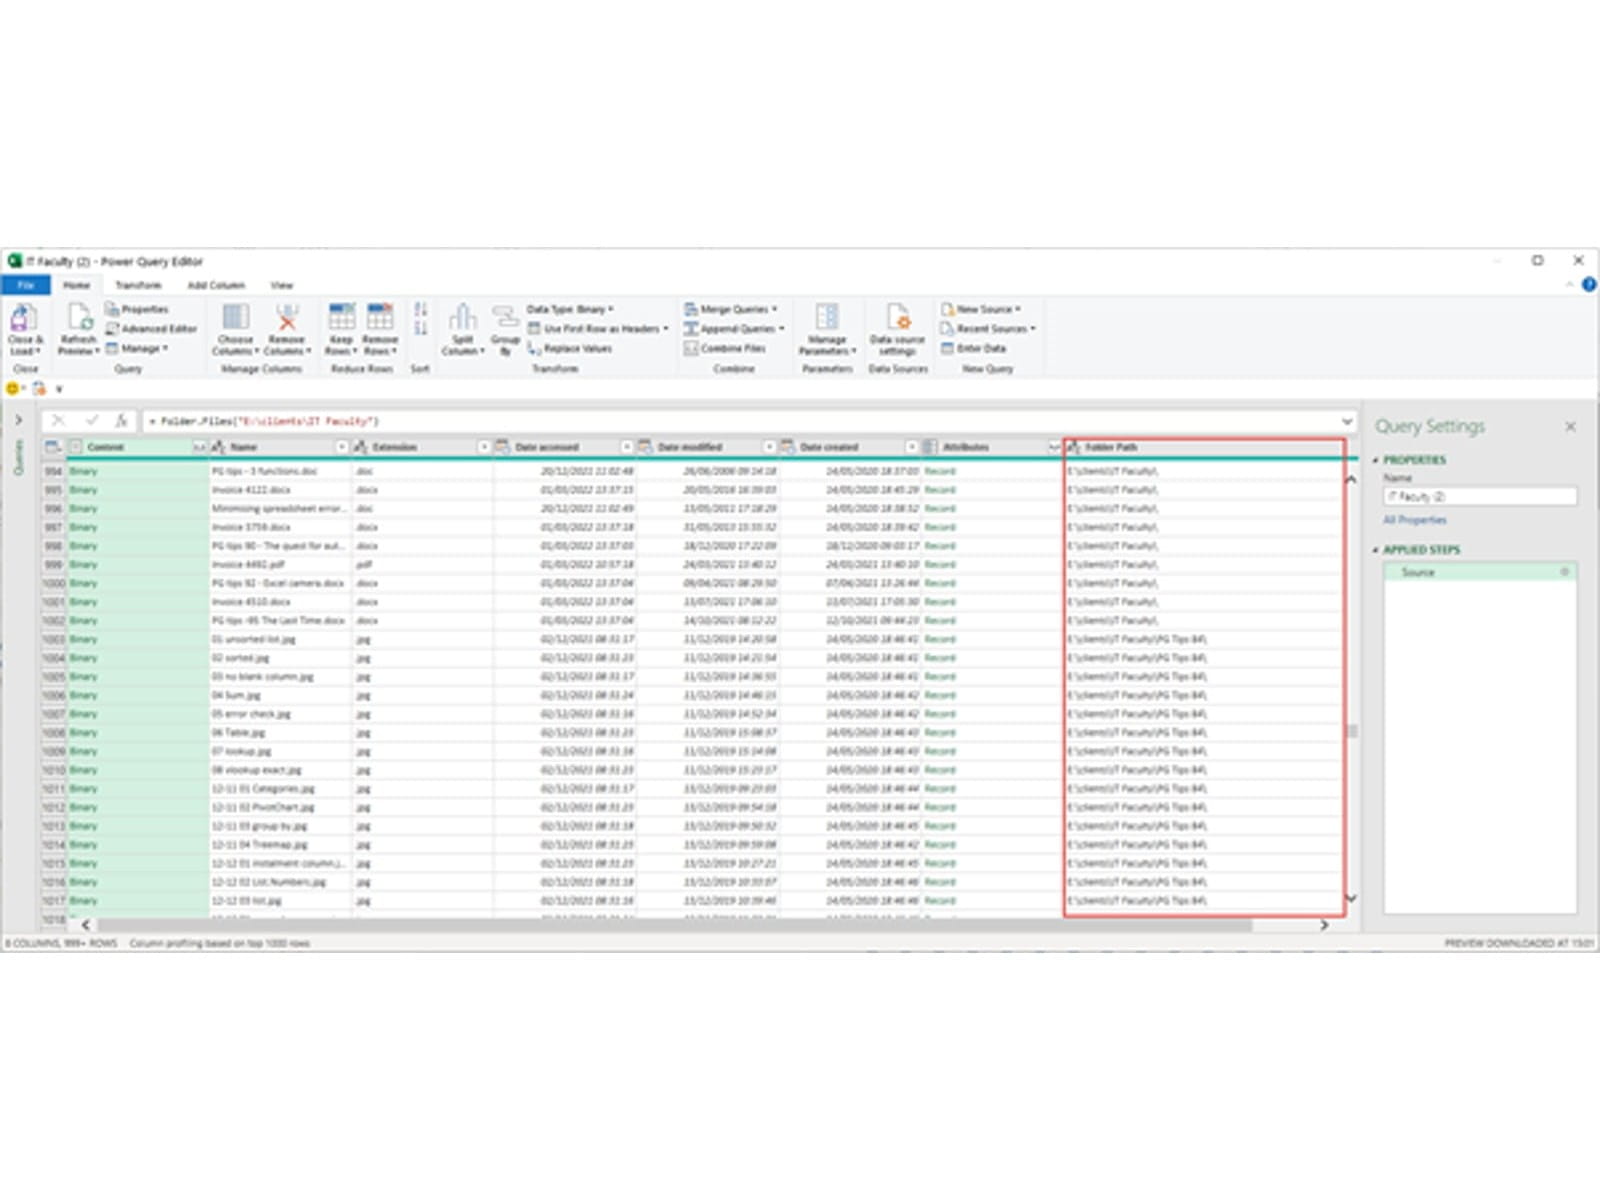Click the Remove Columns icon
Screen dimensions: 1600x1200
(x=286, y=320)
